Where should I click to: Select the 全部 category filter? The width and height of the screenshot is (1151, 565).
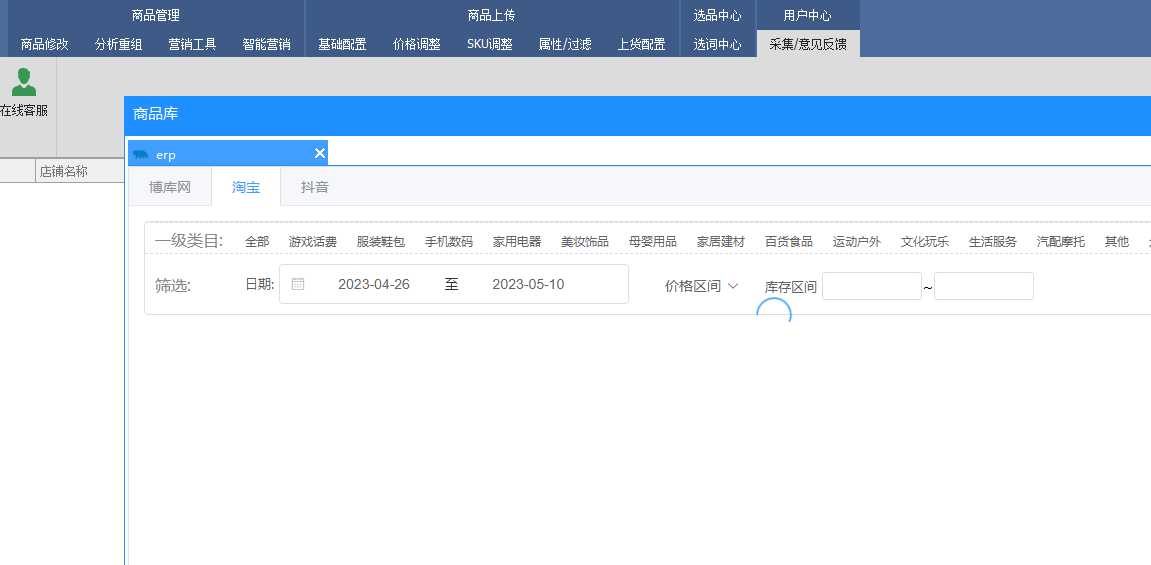click(257, 242)
